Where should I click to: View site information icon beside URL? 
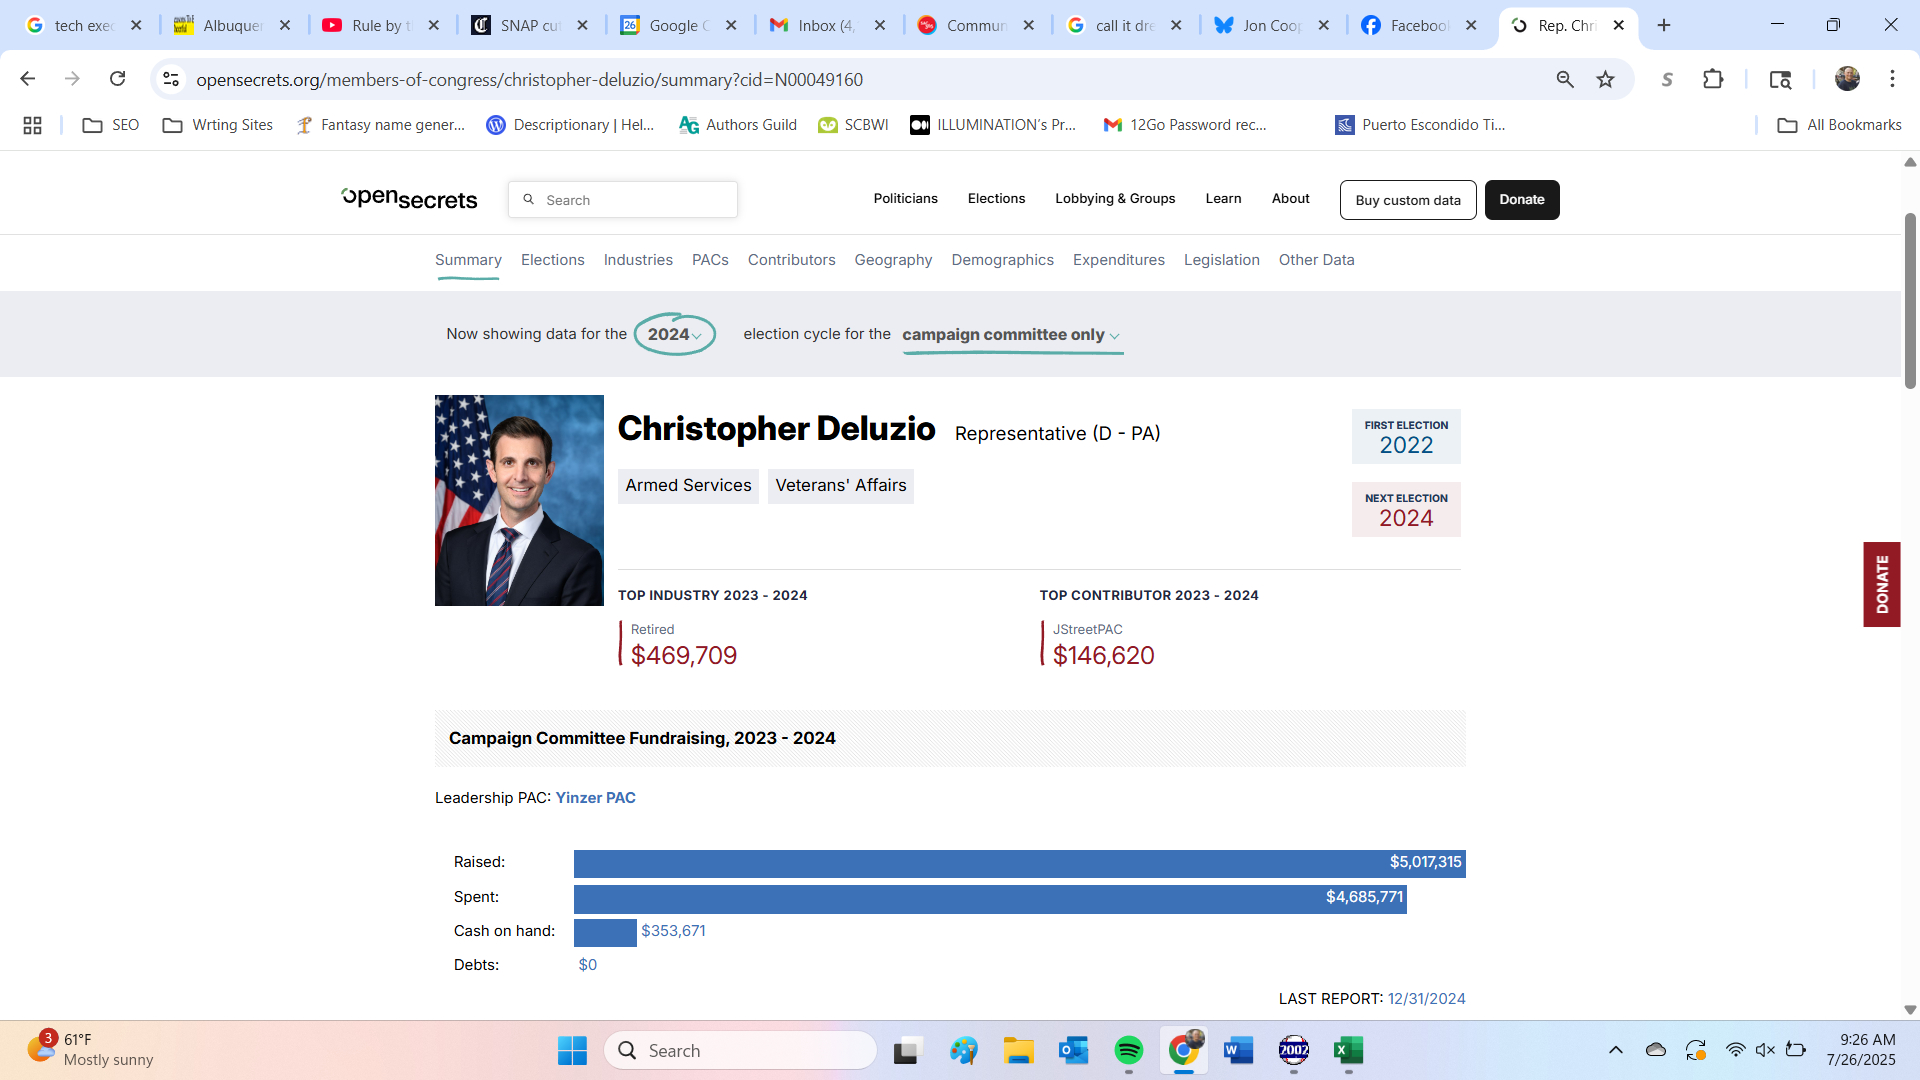coord(171,79)
